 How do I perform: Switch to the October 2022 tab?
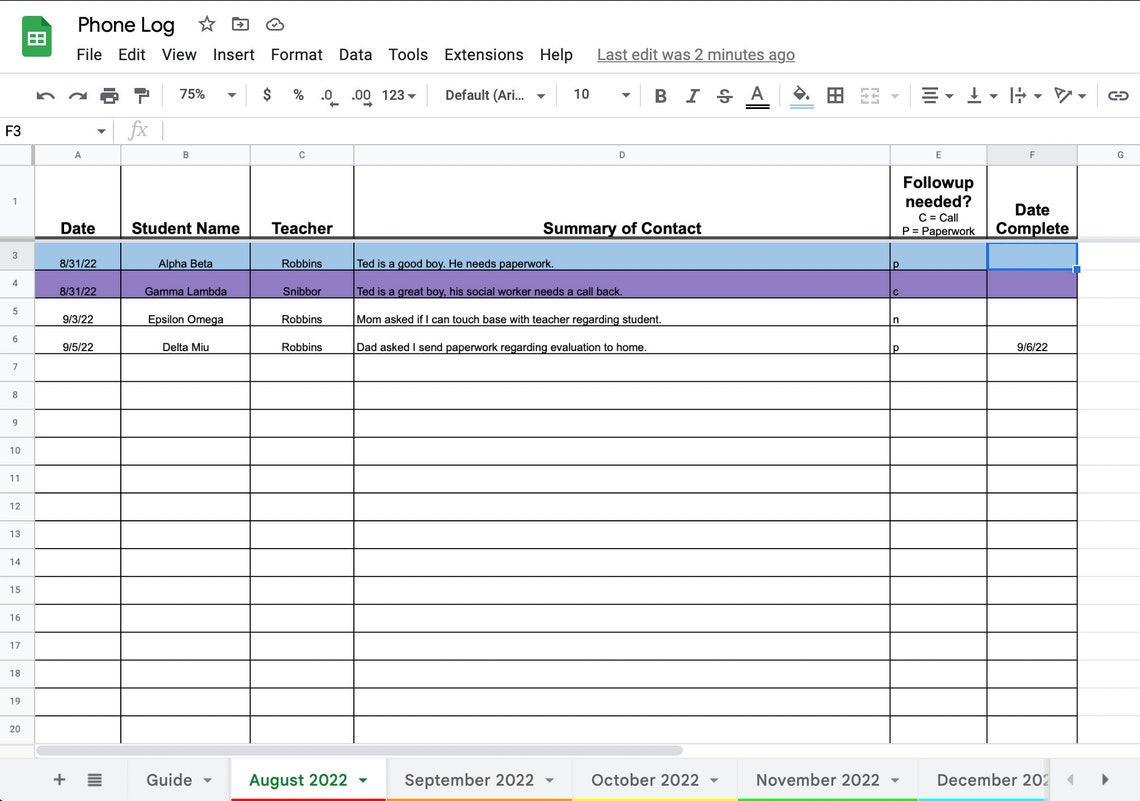click(x=643, y=779)
